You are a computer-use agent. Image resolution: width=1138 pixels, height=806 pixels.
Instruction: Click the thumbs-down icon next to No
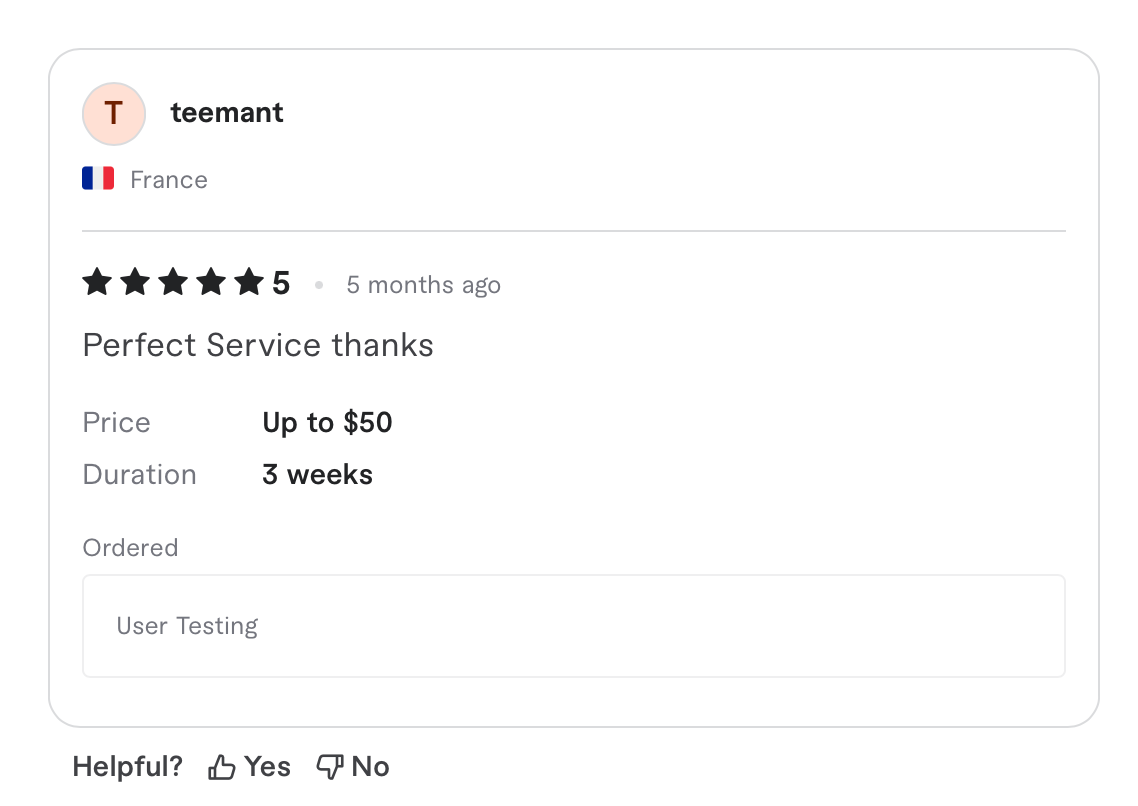click(329, 766)
